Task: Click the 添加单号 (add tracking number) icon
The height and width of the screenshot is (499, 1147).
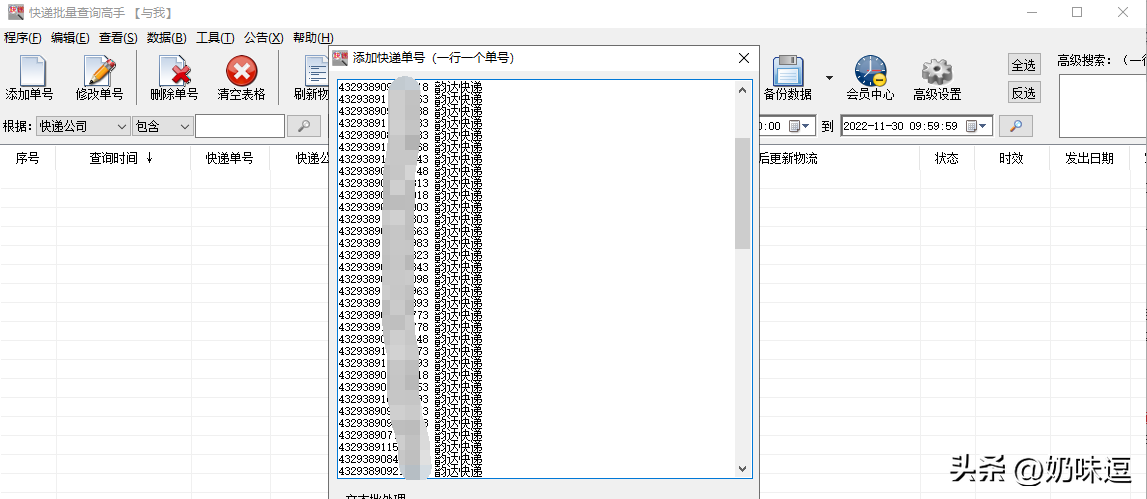Action: point(29,73)
